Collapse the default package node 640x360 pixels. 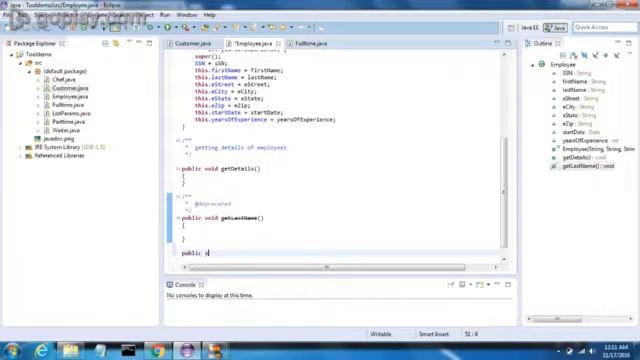(x=29, y=71)
